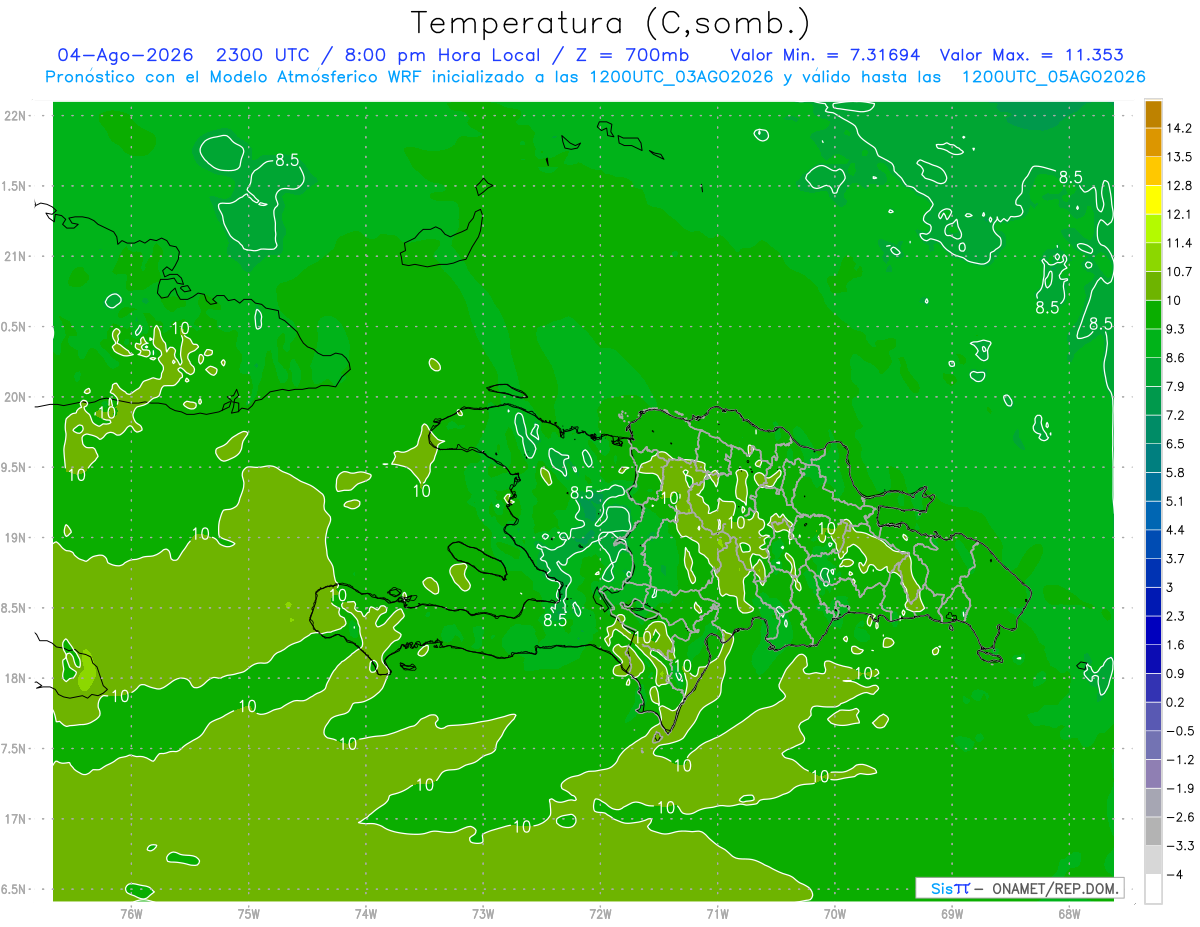Click the '19N' latitude axis label

click(x=16, y=538)
